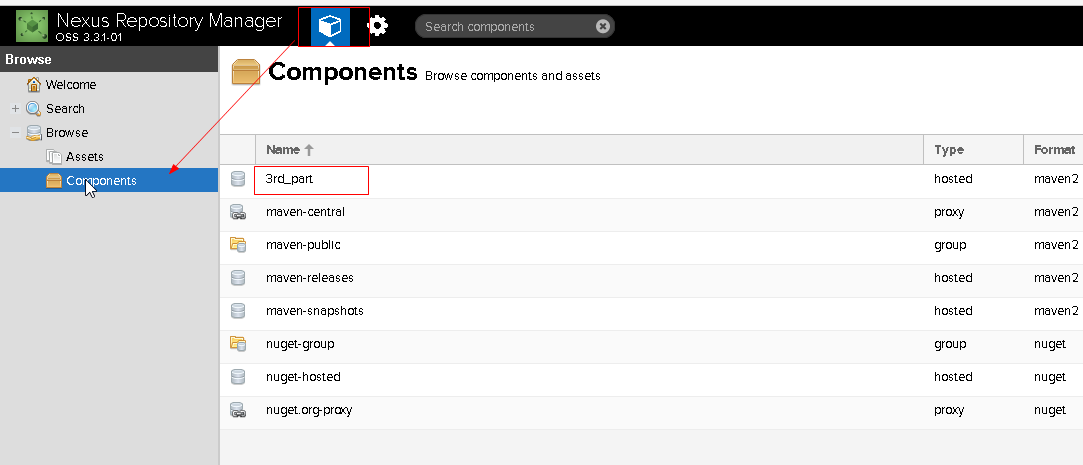Open the Browse cube icon in header
The image size is (1083, 465).
[x=330, y=27]
